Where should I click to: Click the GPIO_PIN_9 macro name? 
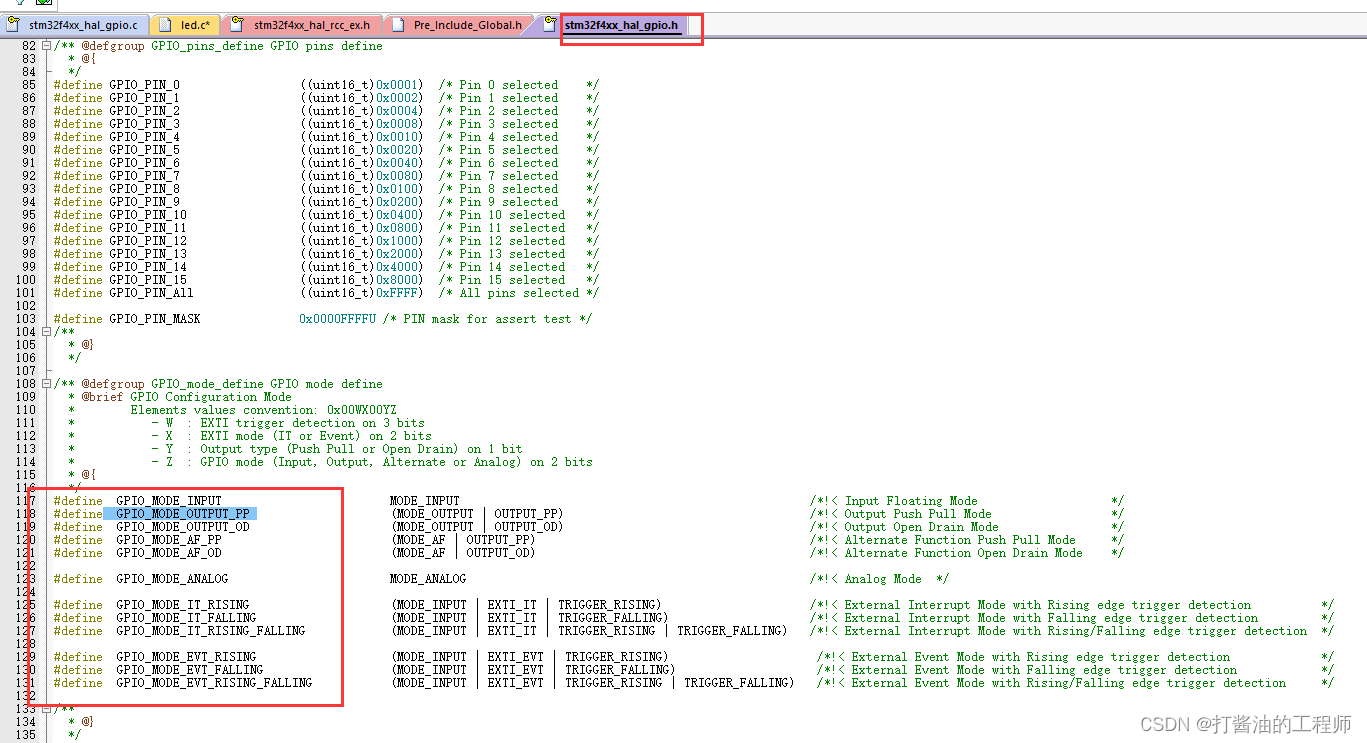tap(144, 202)
